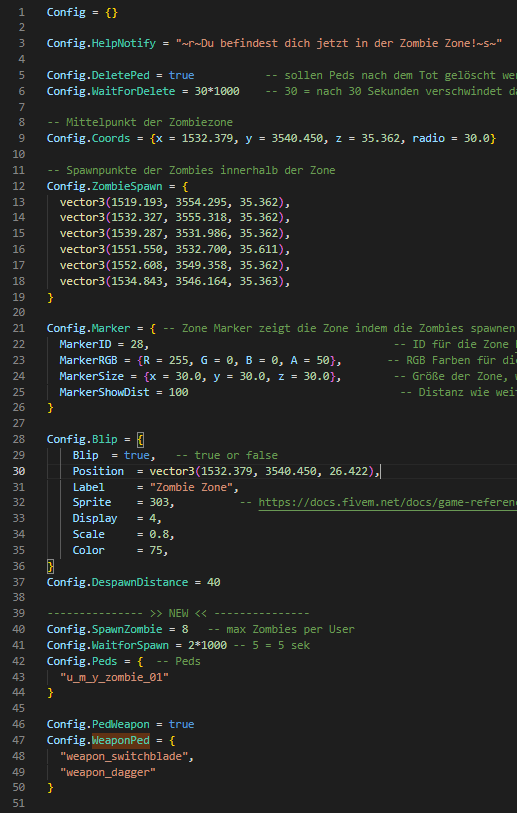The width and height of the screenshot is (517, 813).
Task: Click the opening brace of Config.Marker
Action: (x=153, y=328)
